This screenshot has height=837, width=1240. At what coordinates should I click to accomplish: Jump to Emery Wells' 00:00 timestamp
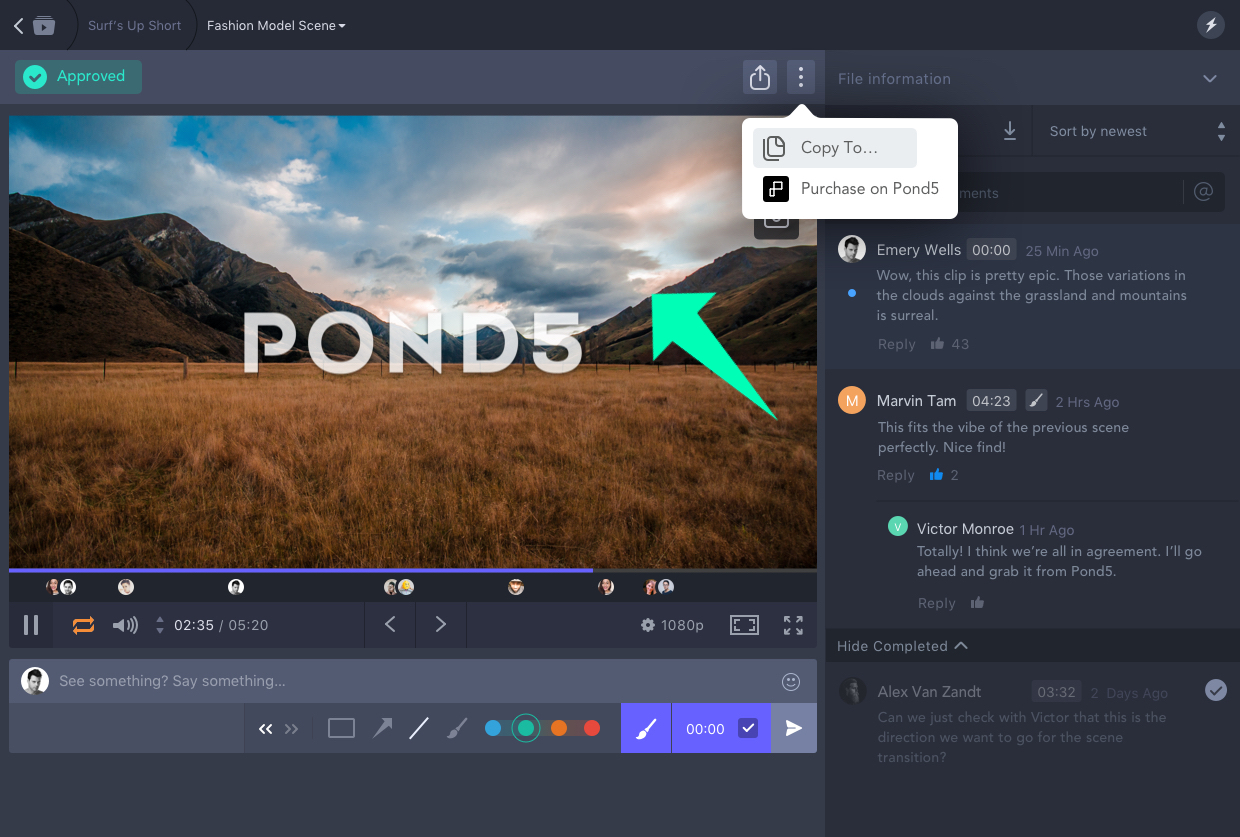coord(992,250)
